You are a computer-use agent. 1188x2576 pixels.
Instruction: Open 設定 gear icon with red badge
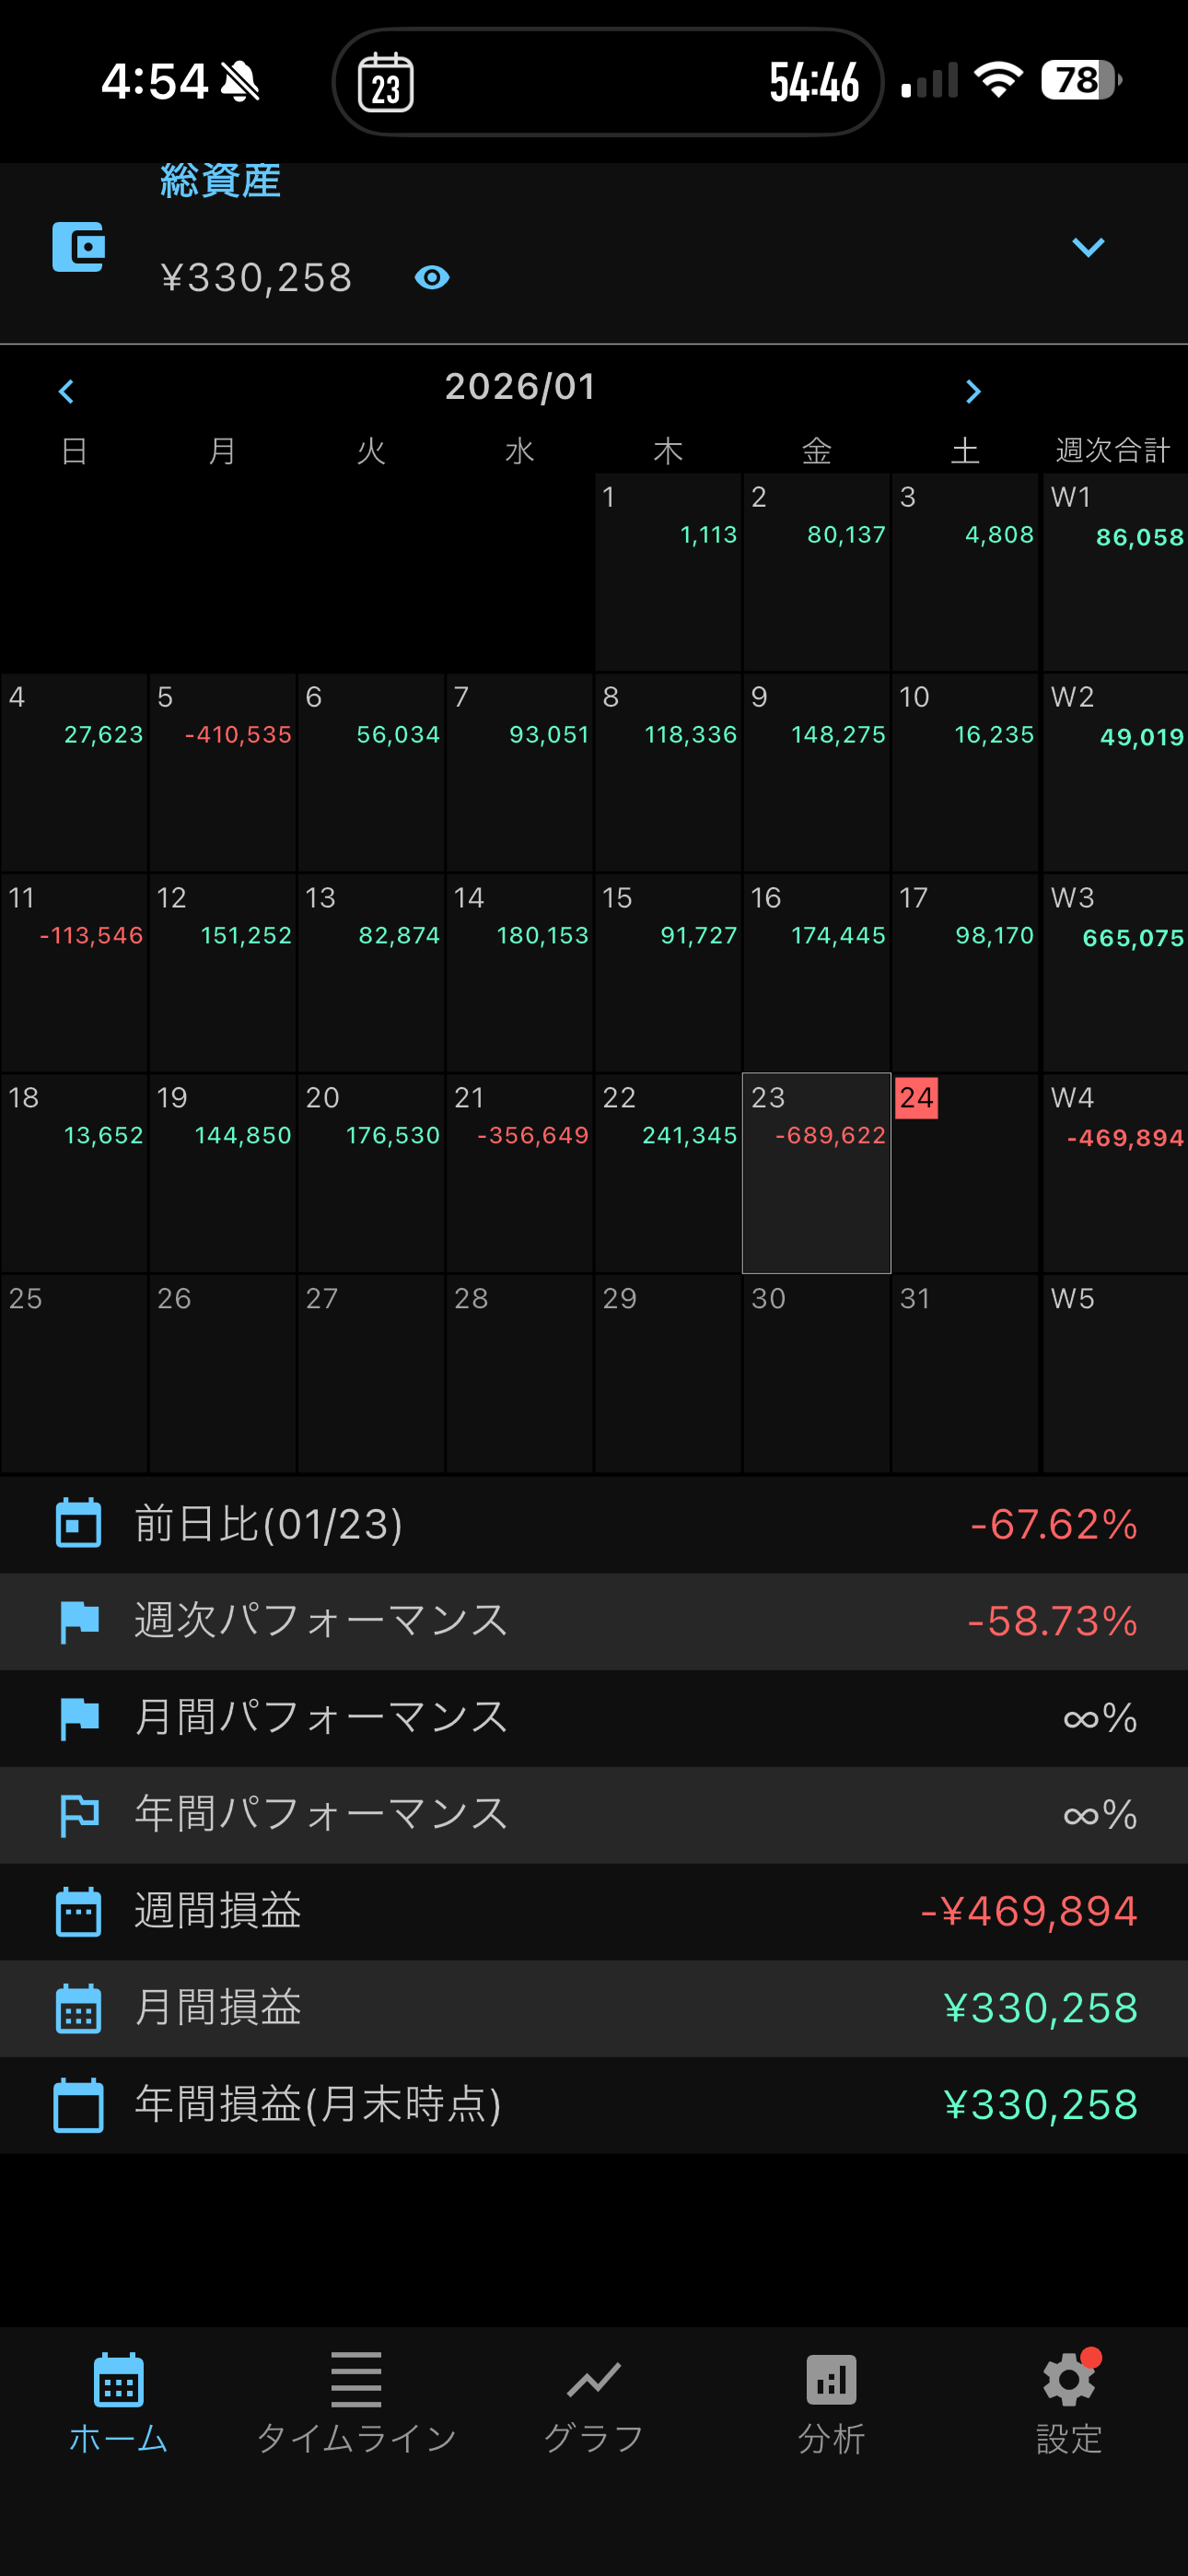coord(1068,2382)
